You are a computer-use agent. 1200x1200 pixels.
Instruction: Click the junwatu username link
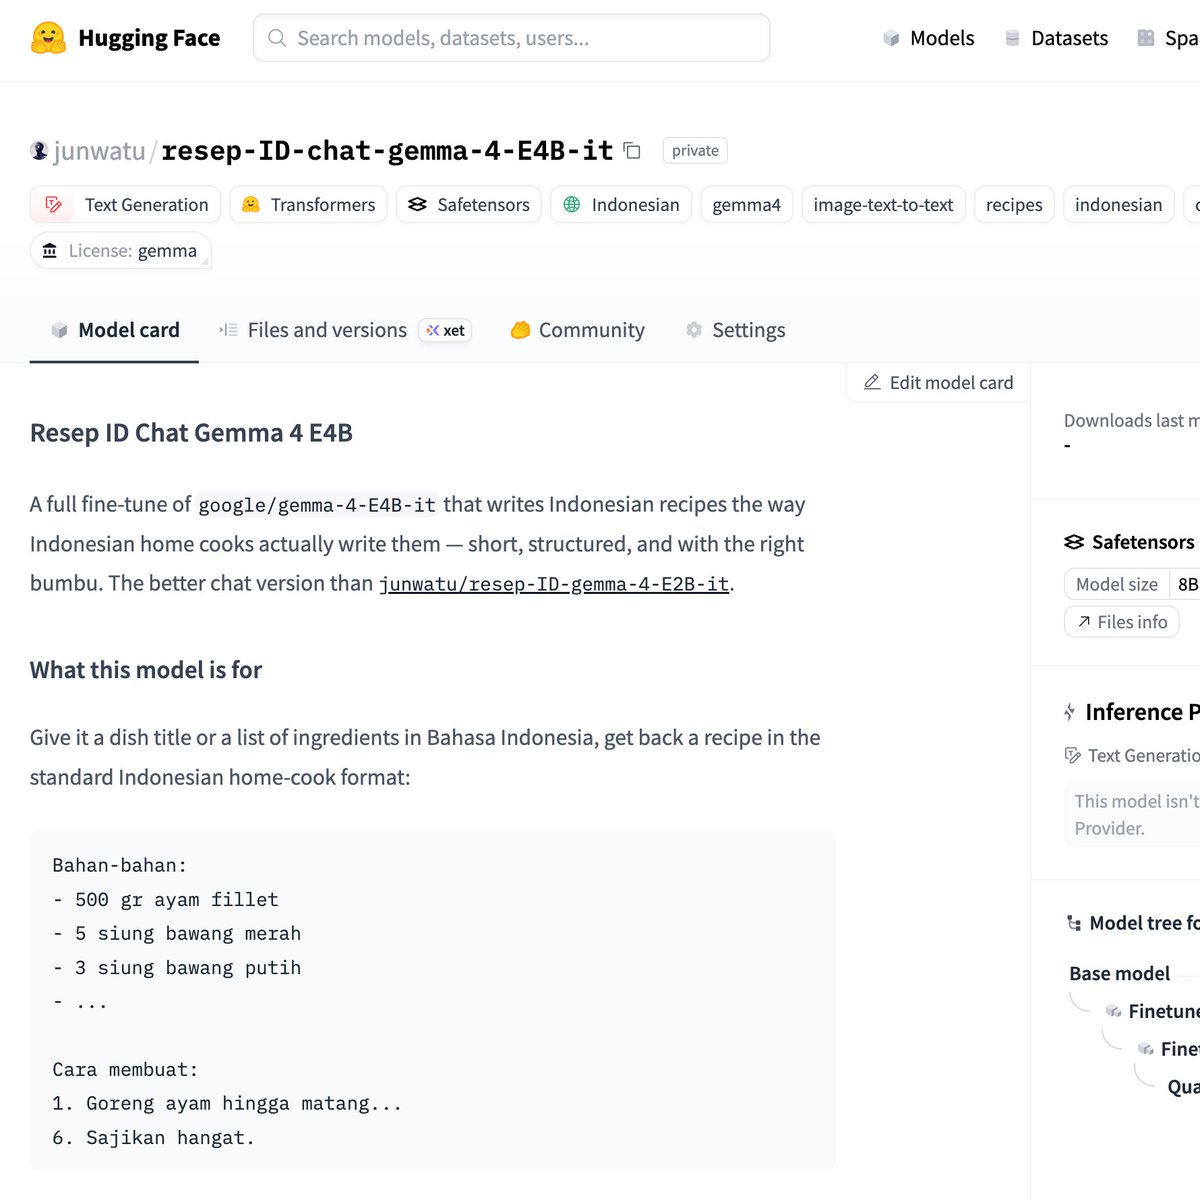tap(99, 151)
